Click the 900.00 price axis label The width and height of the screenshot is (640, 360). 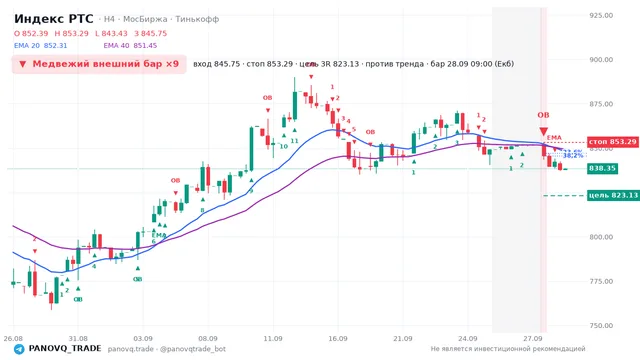pyautogui.click(x=601, y=60)
